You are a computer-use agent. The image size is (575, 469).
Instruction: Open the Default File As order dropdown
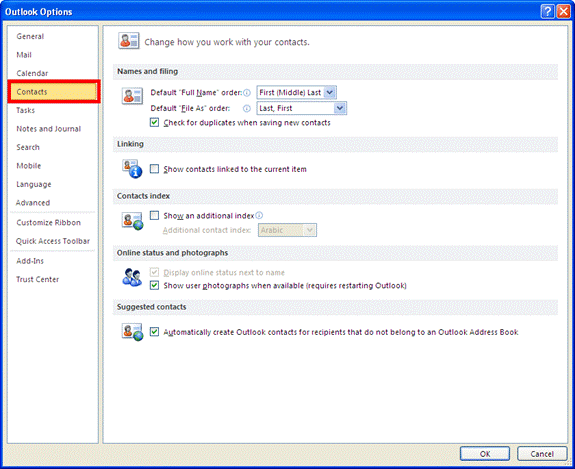coord(301,108)
